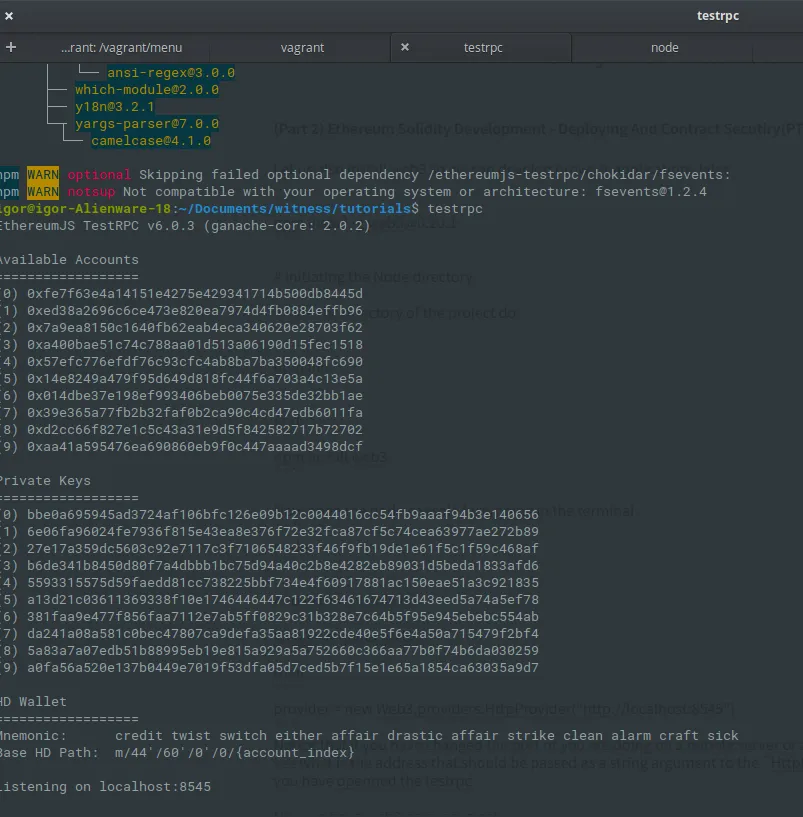Viewport: 803px width, 817px height.
Task: Click the mnemonic phrase 'credit twist switch...'
Action: [427, 736]
